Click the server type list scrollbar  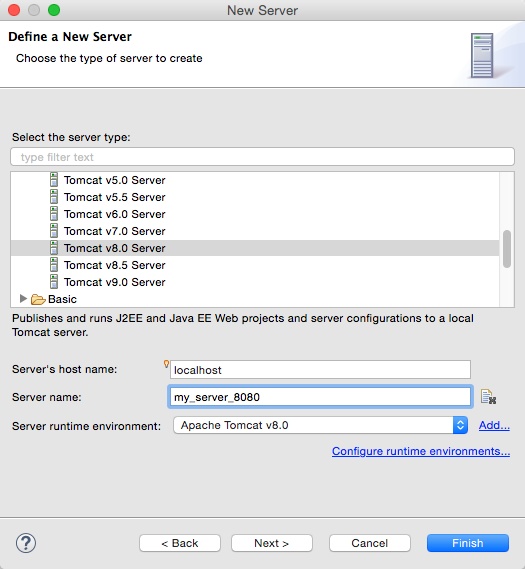tap(507, 249)
